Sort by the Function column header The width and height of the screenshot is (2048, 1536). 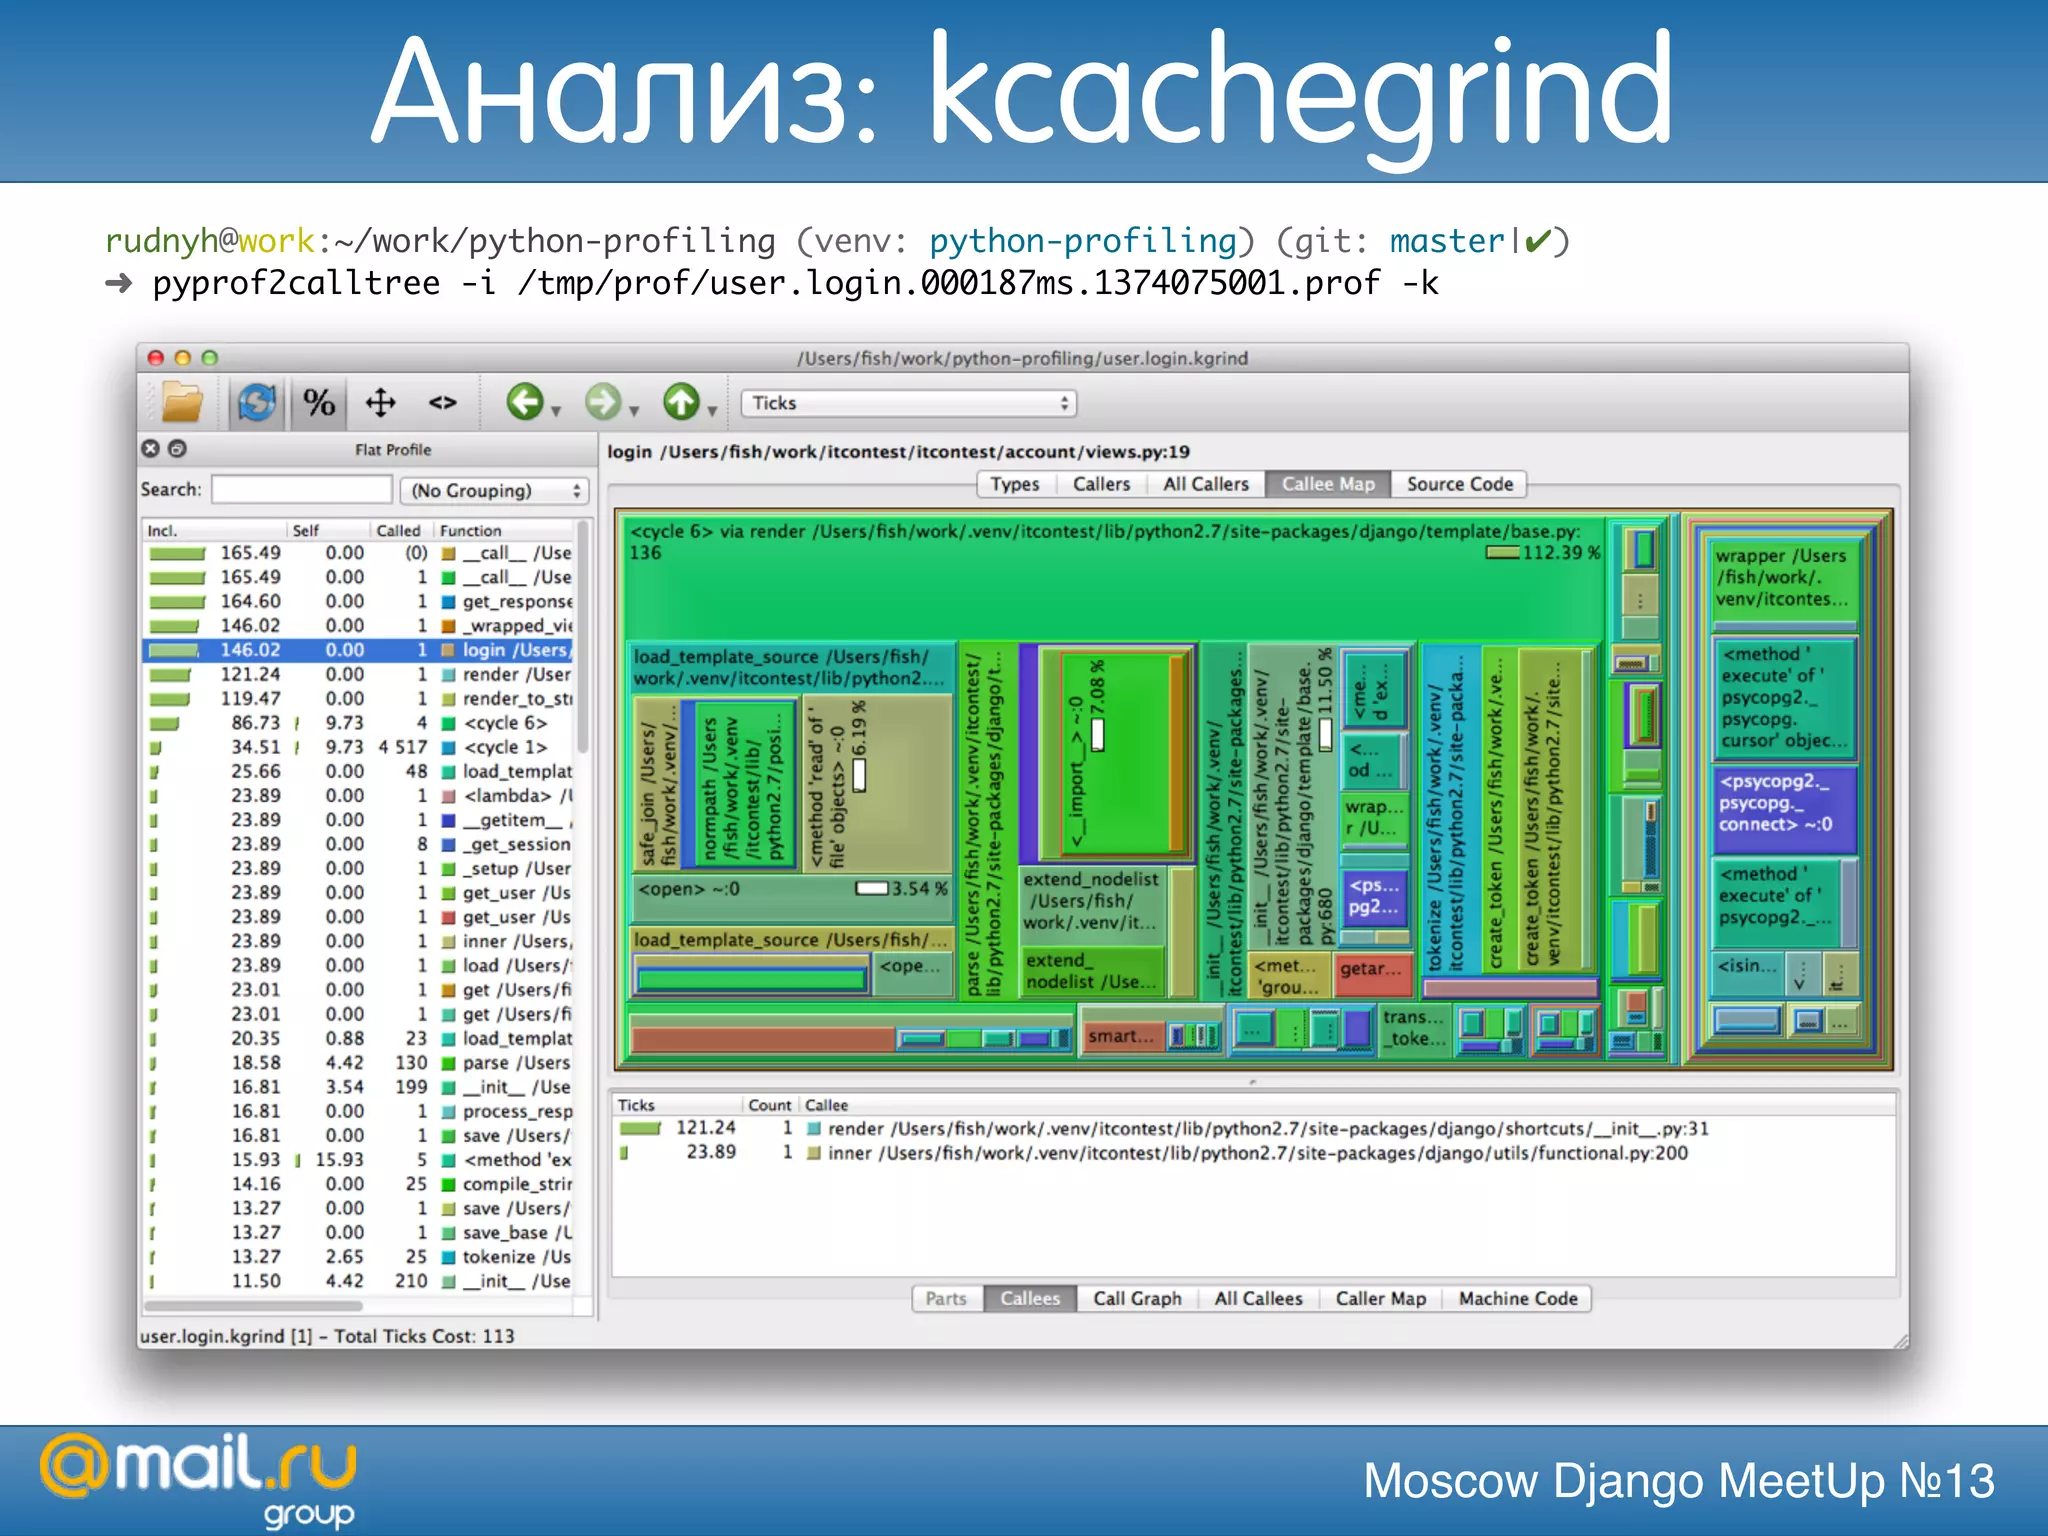(x=504, y=530)
